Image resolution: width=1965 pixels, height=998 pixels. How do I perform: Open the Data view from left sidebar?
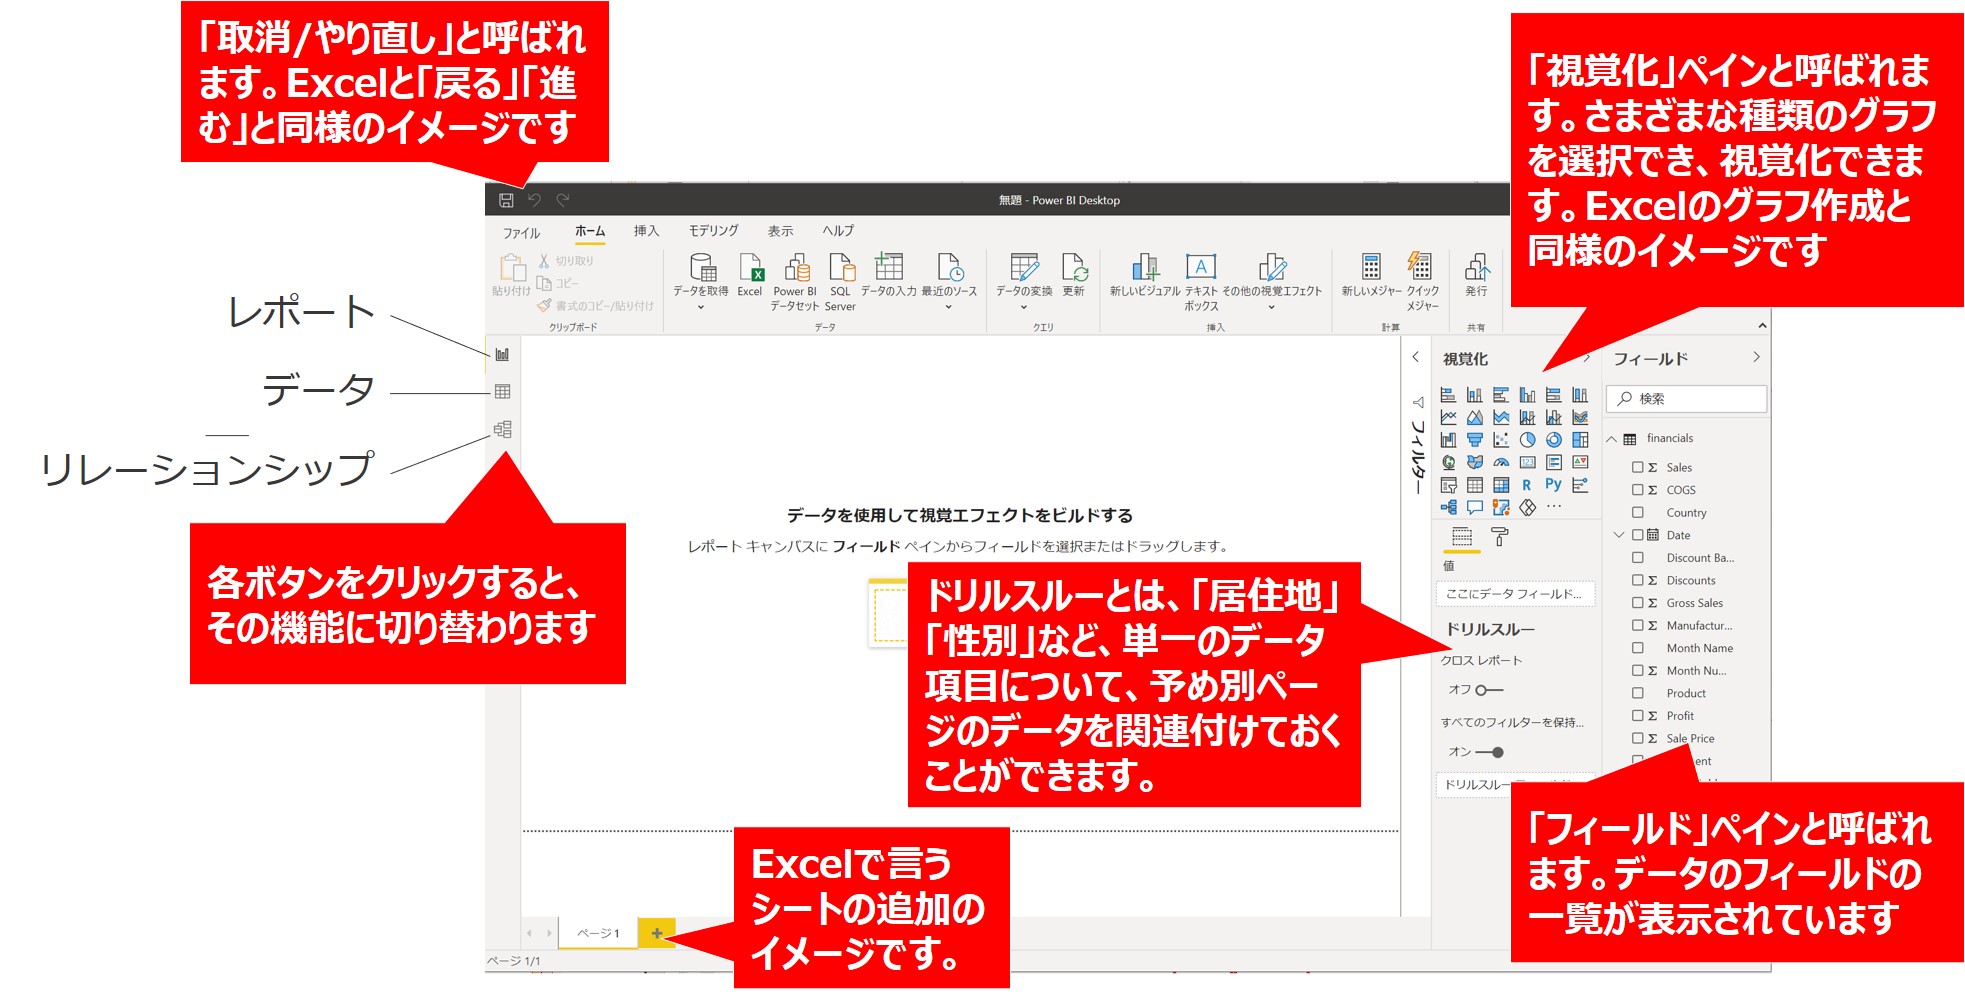click(502, 392)
